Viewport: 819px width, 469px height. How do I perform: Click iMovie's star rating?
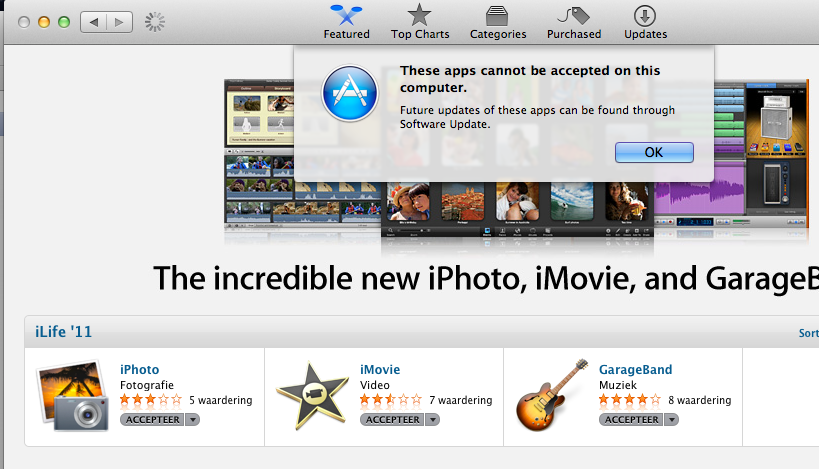[390, 400]
